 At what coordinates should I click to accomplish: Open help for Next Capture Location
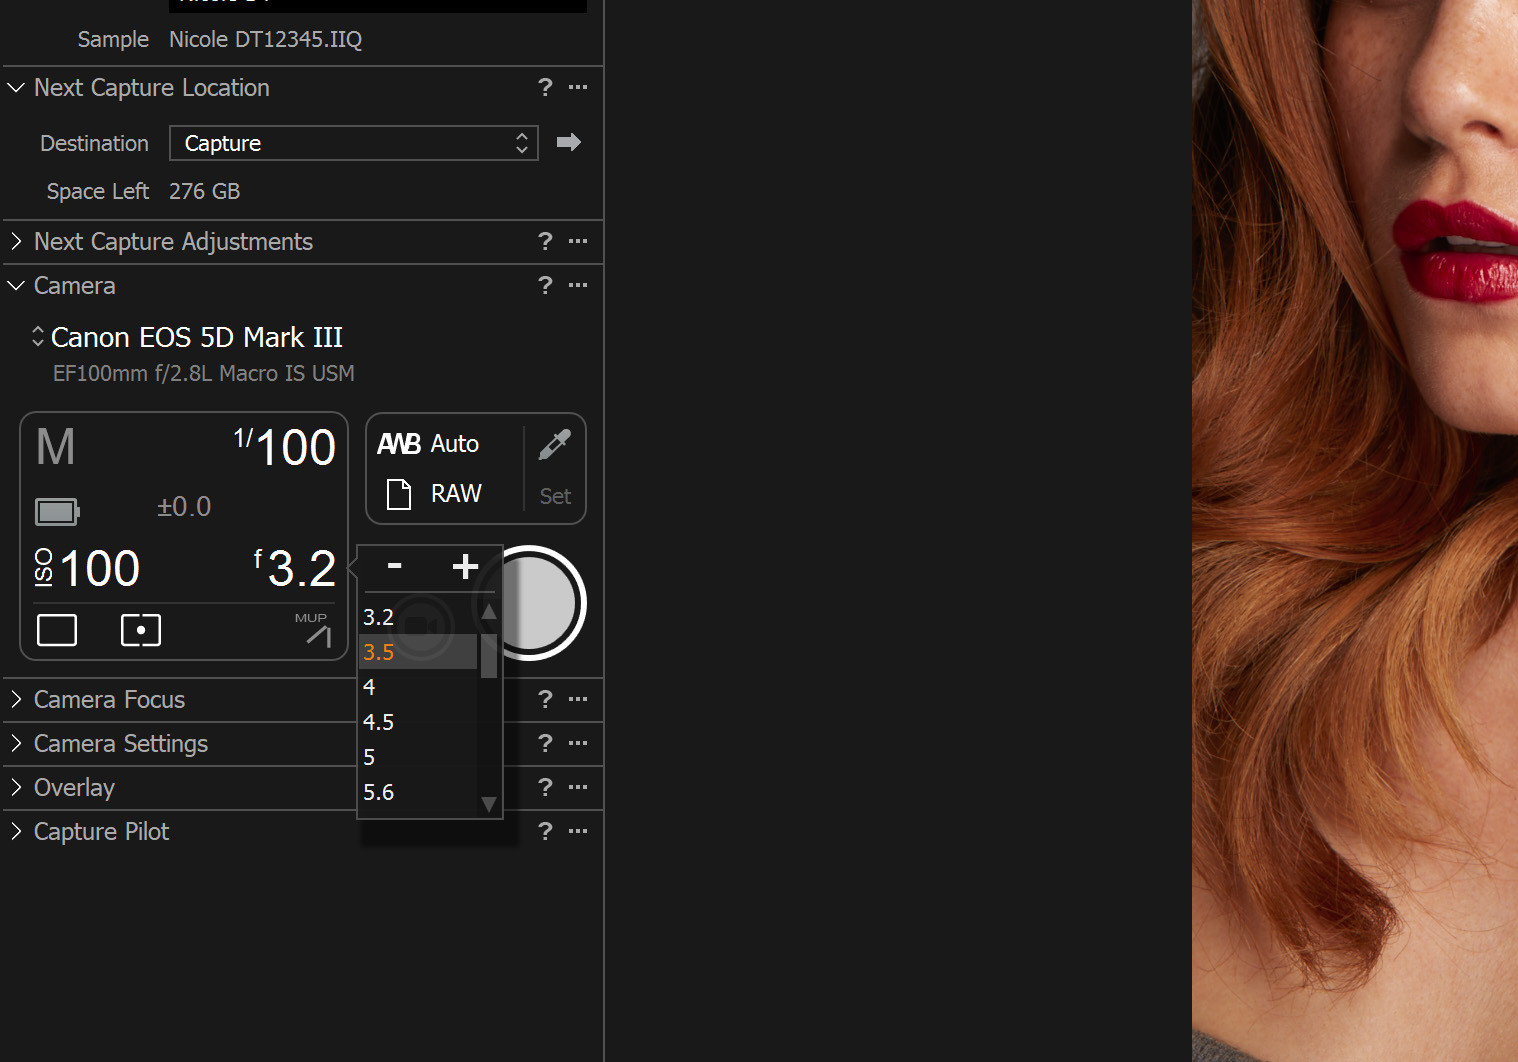pyautogui.click(x=545, y=87)
